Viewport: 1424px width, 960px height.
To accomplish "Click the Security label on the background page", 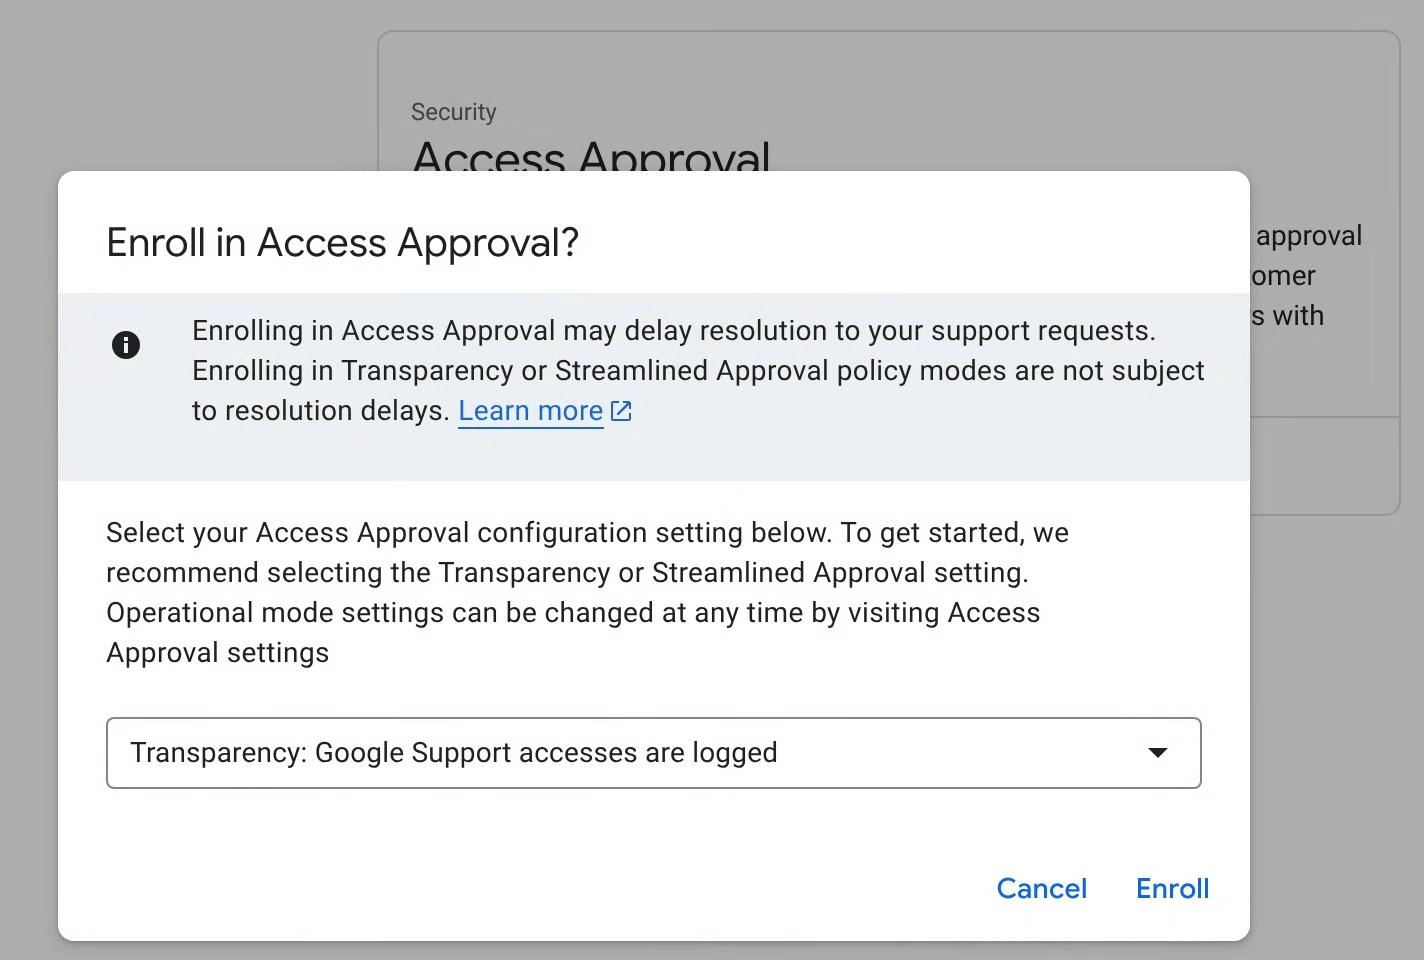I will [x=453, y=112].
